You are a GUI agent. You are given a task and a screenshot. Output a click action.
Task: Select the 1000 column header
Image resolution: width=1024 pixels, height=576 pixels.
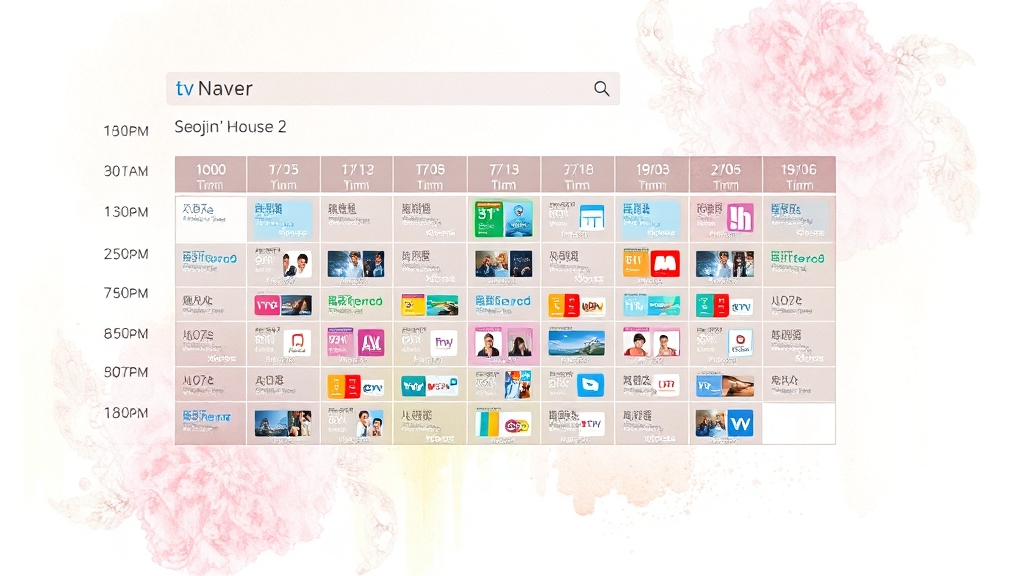[x=210, y=175]
